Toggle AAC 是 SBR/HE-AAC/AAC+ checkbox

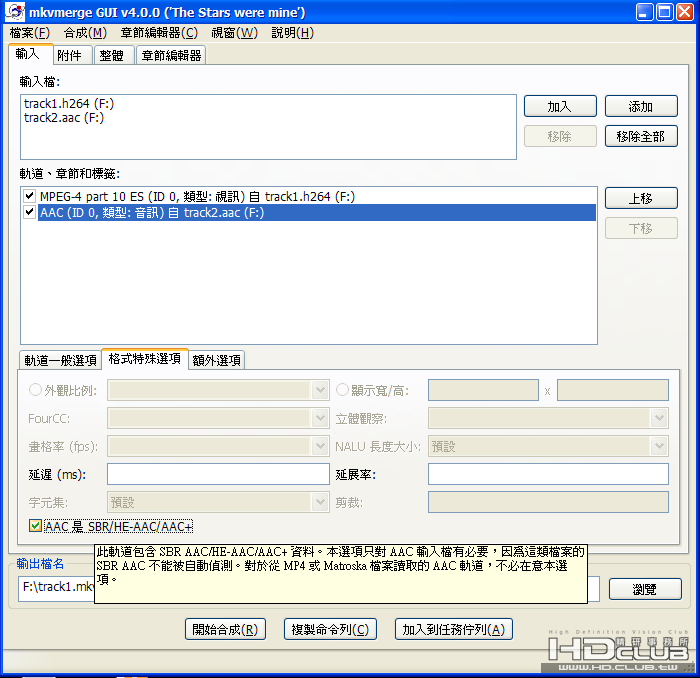[35, 526]
